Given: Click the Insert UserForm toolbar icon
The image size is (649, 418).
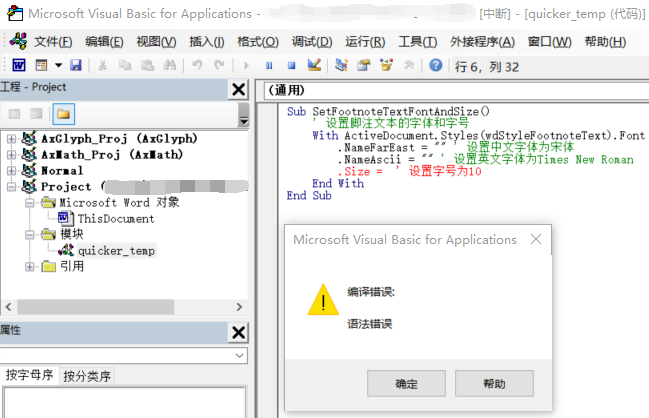Looking at the screenshot, I should point(41,65).
